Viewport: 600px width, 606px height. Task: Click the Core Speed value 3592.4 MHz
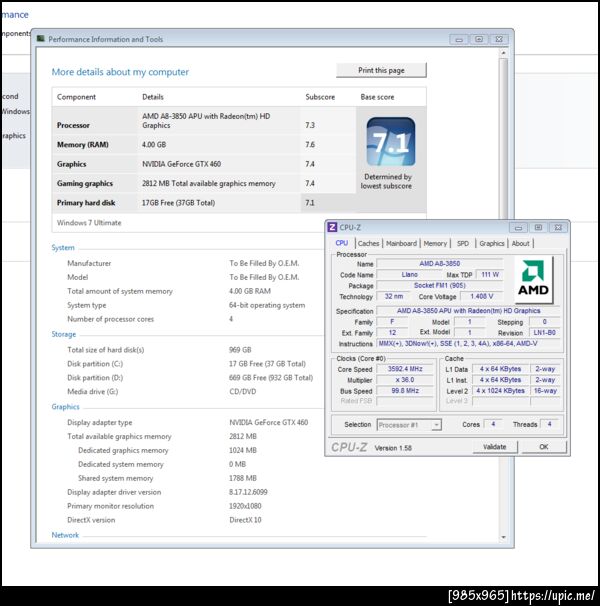(x=405, y=369)
